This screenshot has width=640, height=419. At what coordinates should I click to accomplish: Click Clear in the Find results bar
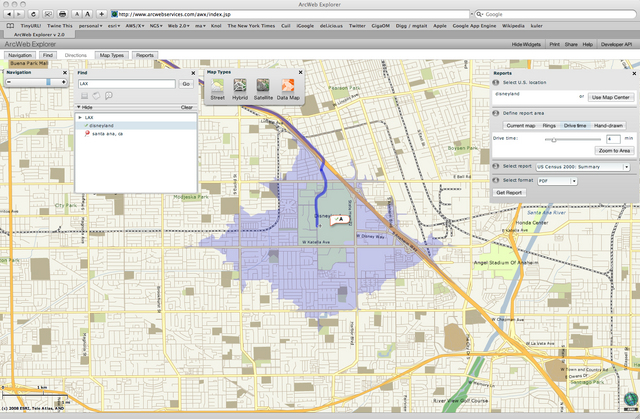pos(187,107)
